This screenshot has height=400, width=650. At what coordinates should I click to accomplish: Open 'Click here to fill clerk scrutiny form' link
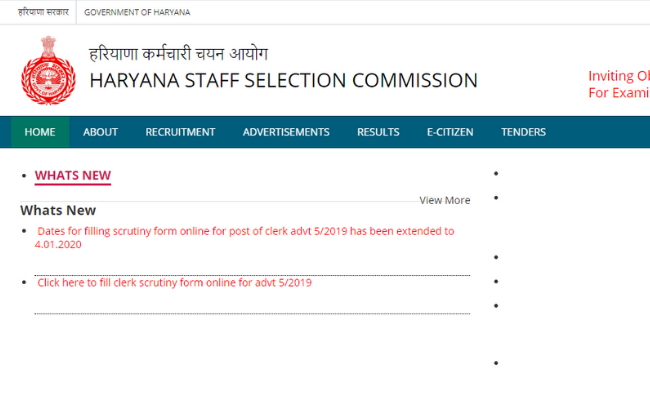pos(175,283)
